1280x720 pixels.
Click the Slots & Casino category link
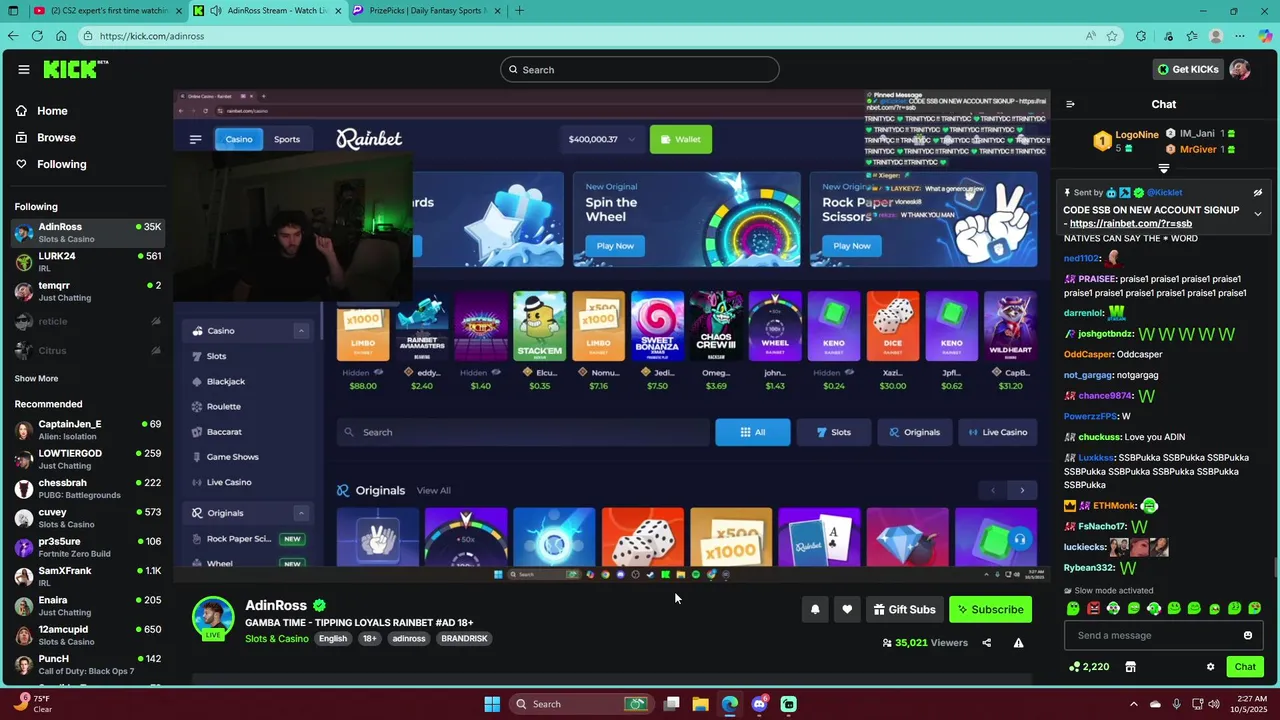[x=277, y=639]
